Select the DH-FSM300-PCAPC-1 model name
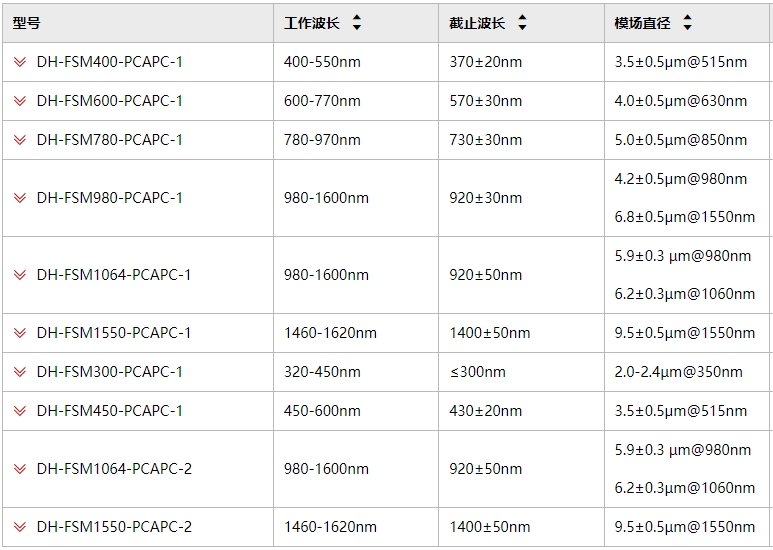773x550 pixels. tap(109, 372)
